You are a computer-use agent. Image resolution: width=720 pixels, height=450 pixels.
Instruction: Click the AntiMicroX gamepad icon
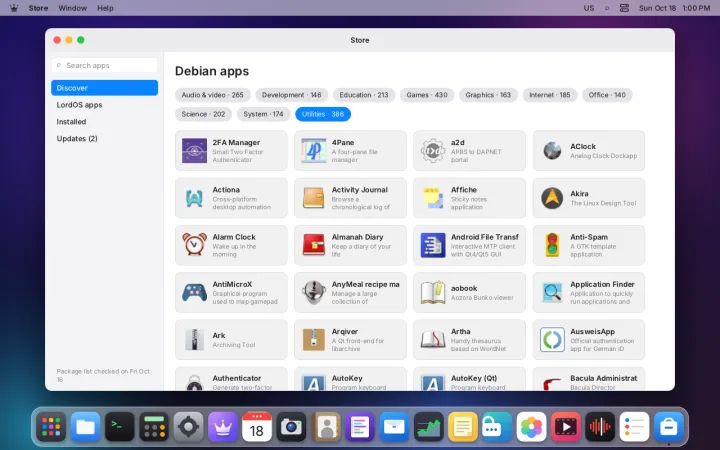[x=194, y=292]
